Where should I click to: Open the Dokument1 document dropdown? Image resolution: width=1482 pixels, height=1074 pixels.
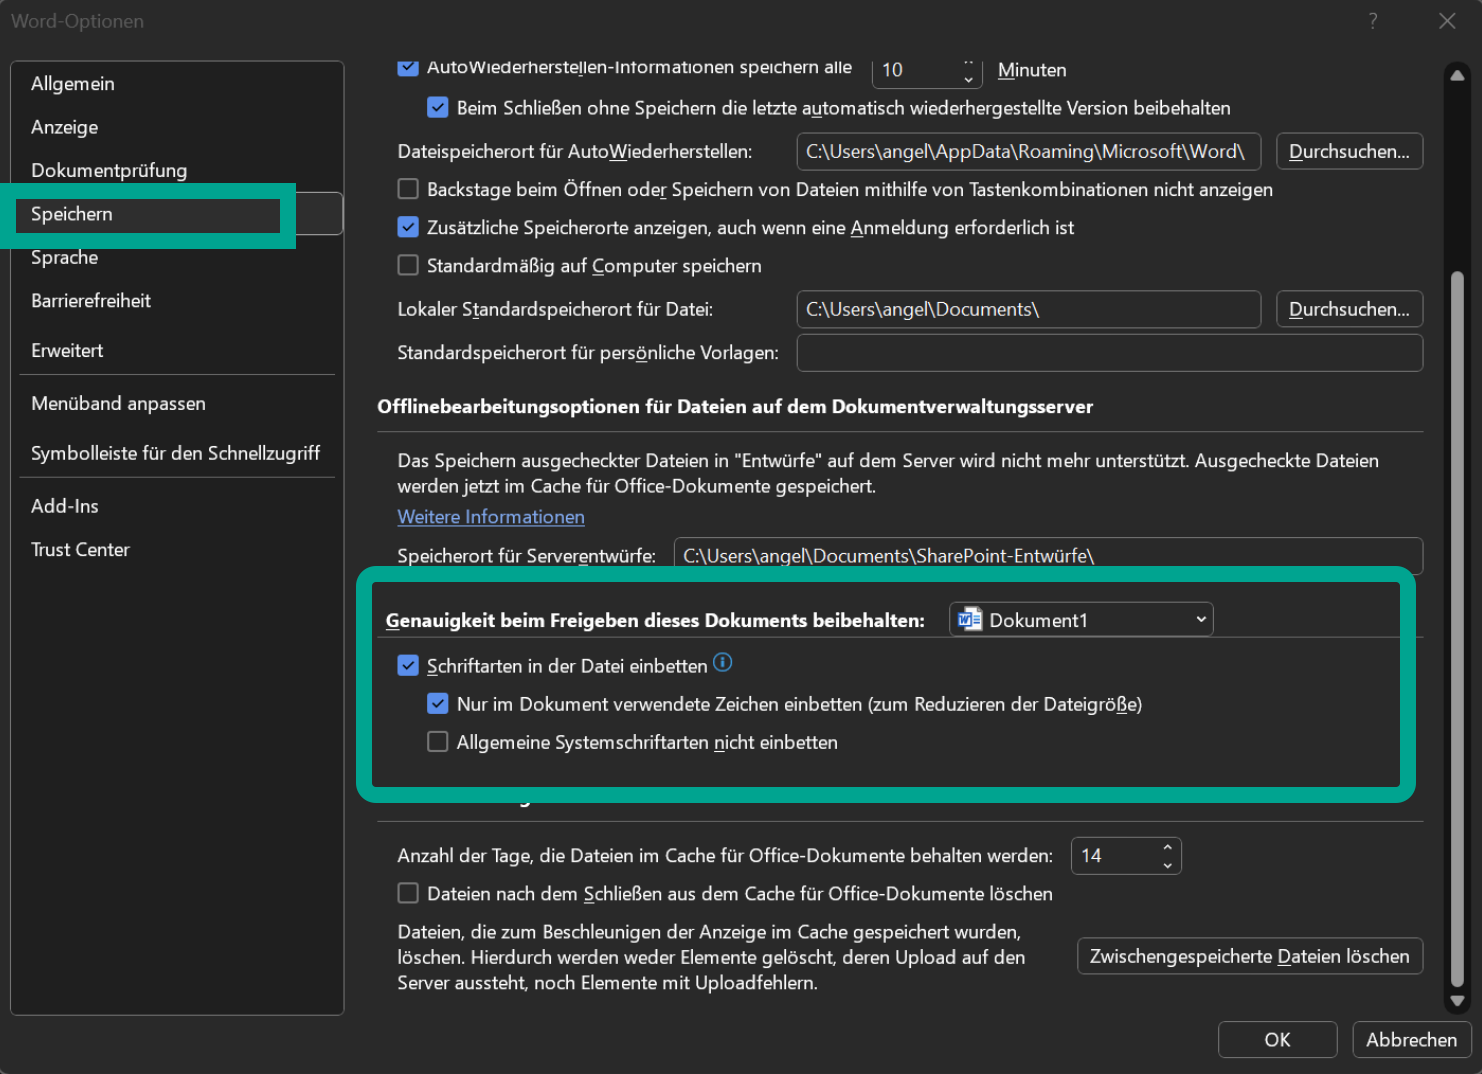pos(1081,620)
